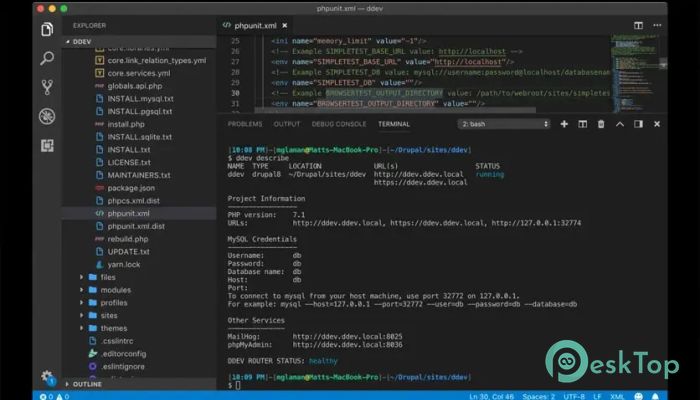Open the Manage gear icon

pos(47,377)
